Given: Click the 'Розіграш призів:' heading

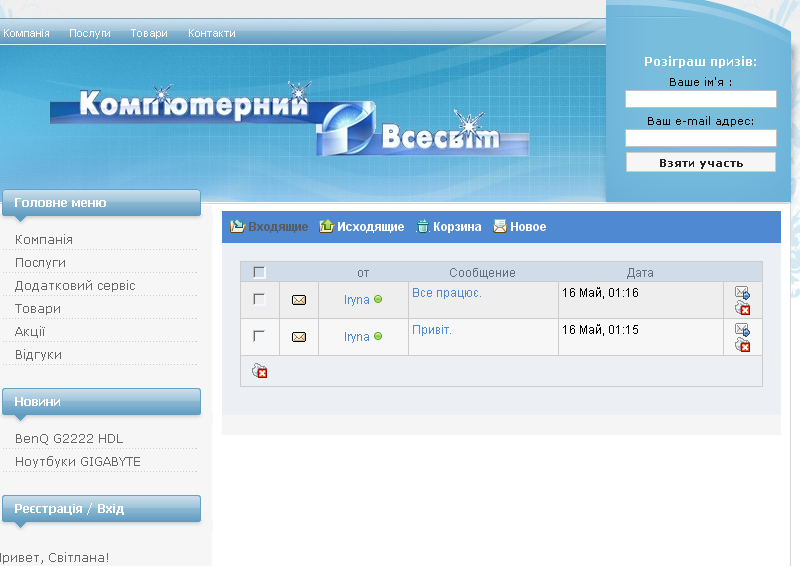Looking at the screenshot, I should coord(701,62).
